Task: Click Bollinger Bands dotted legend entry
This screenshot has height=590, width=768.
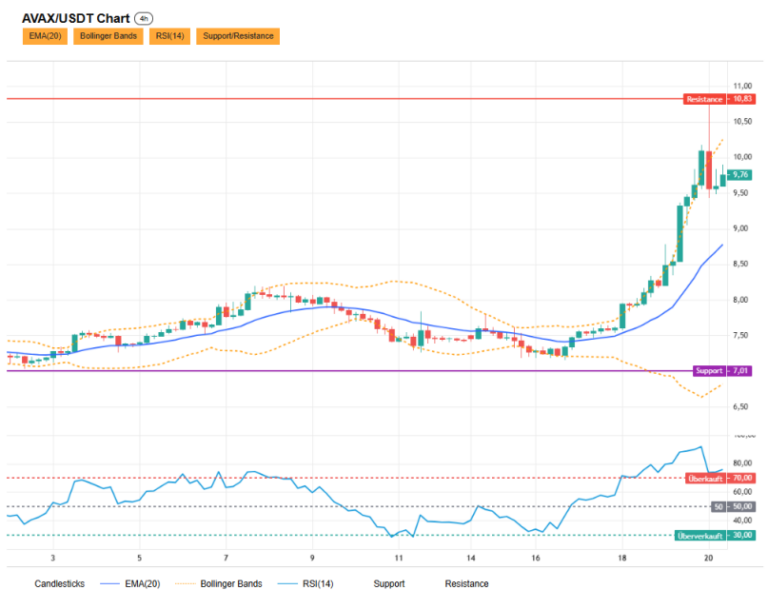Action: [x=219, y=584]
